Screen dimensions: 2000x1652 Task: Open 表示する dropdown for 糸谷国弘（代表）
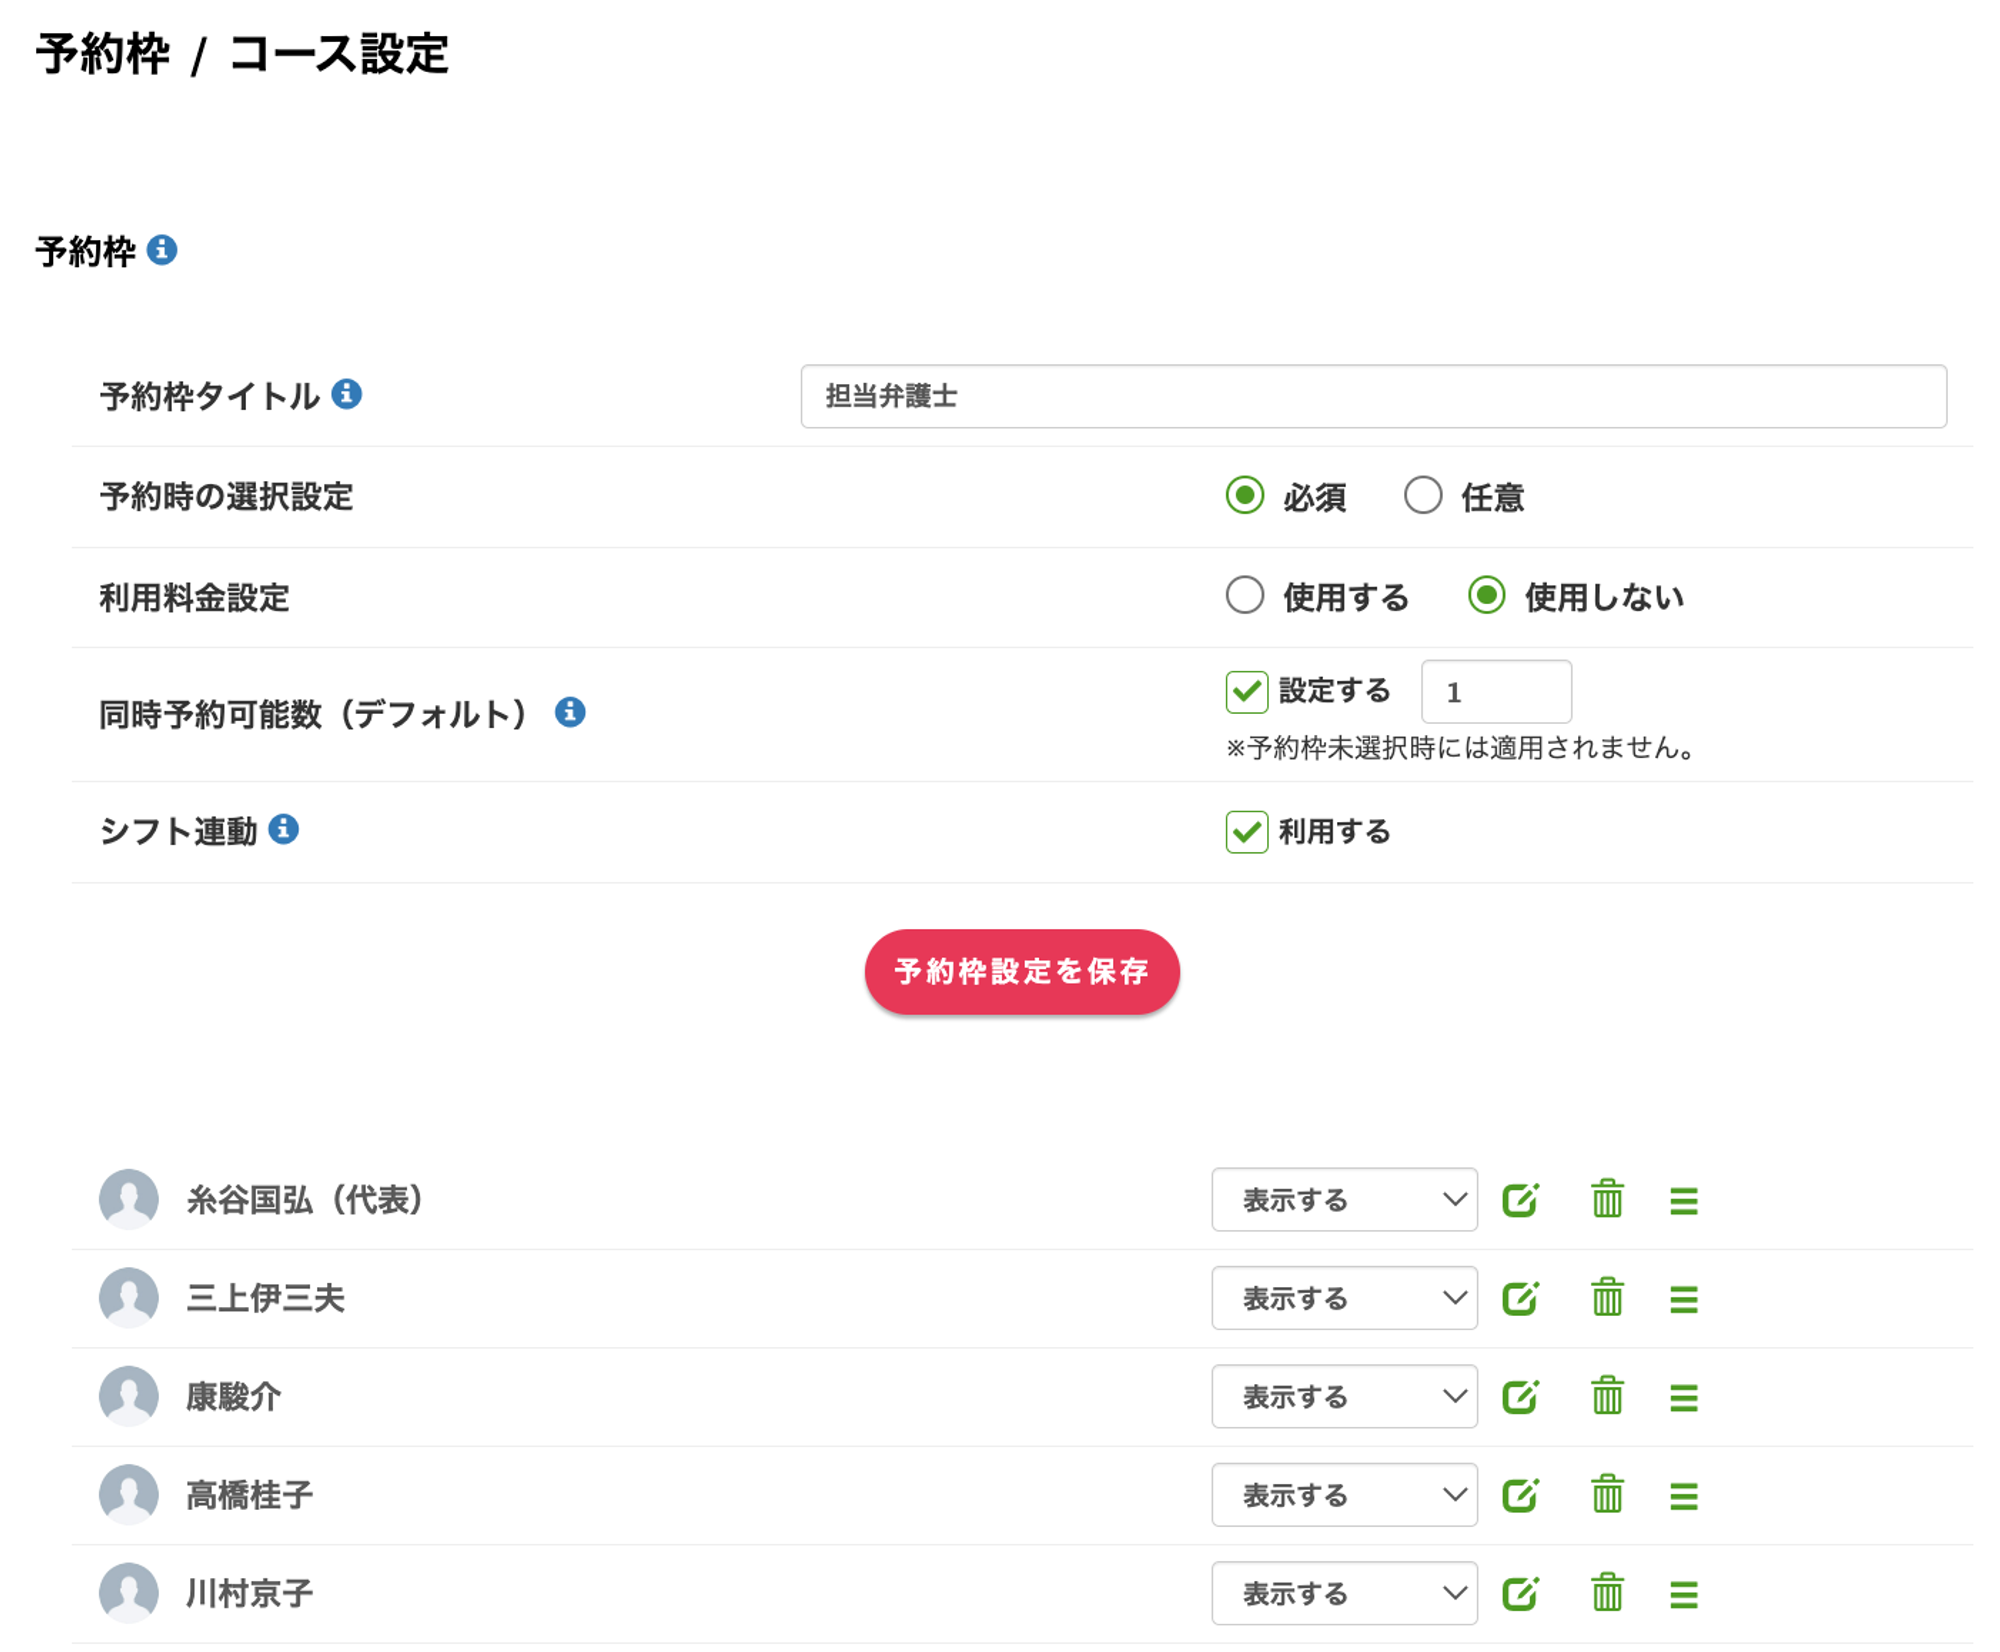pyautogui.click(x=1344, y=1199)
